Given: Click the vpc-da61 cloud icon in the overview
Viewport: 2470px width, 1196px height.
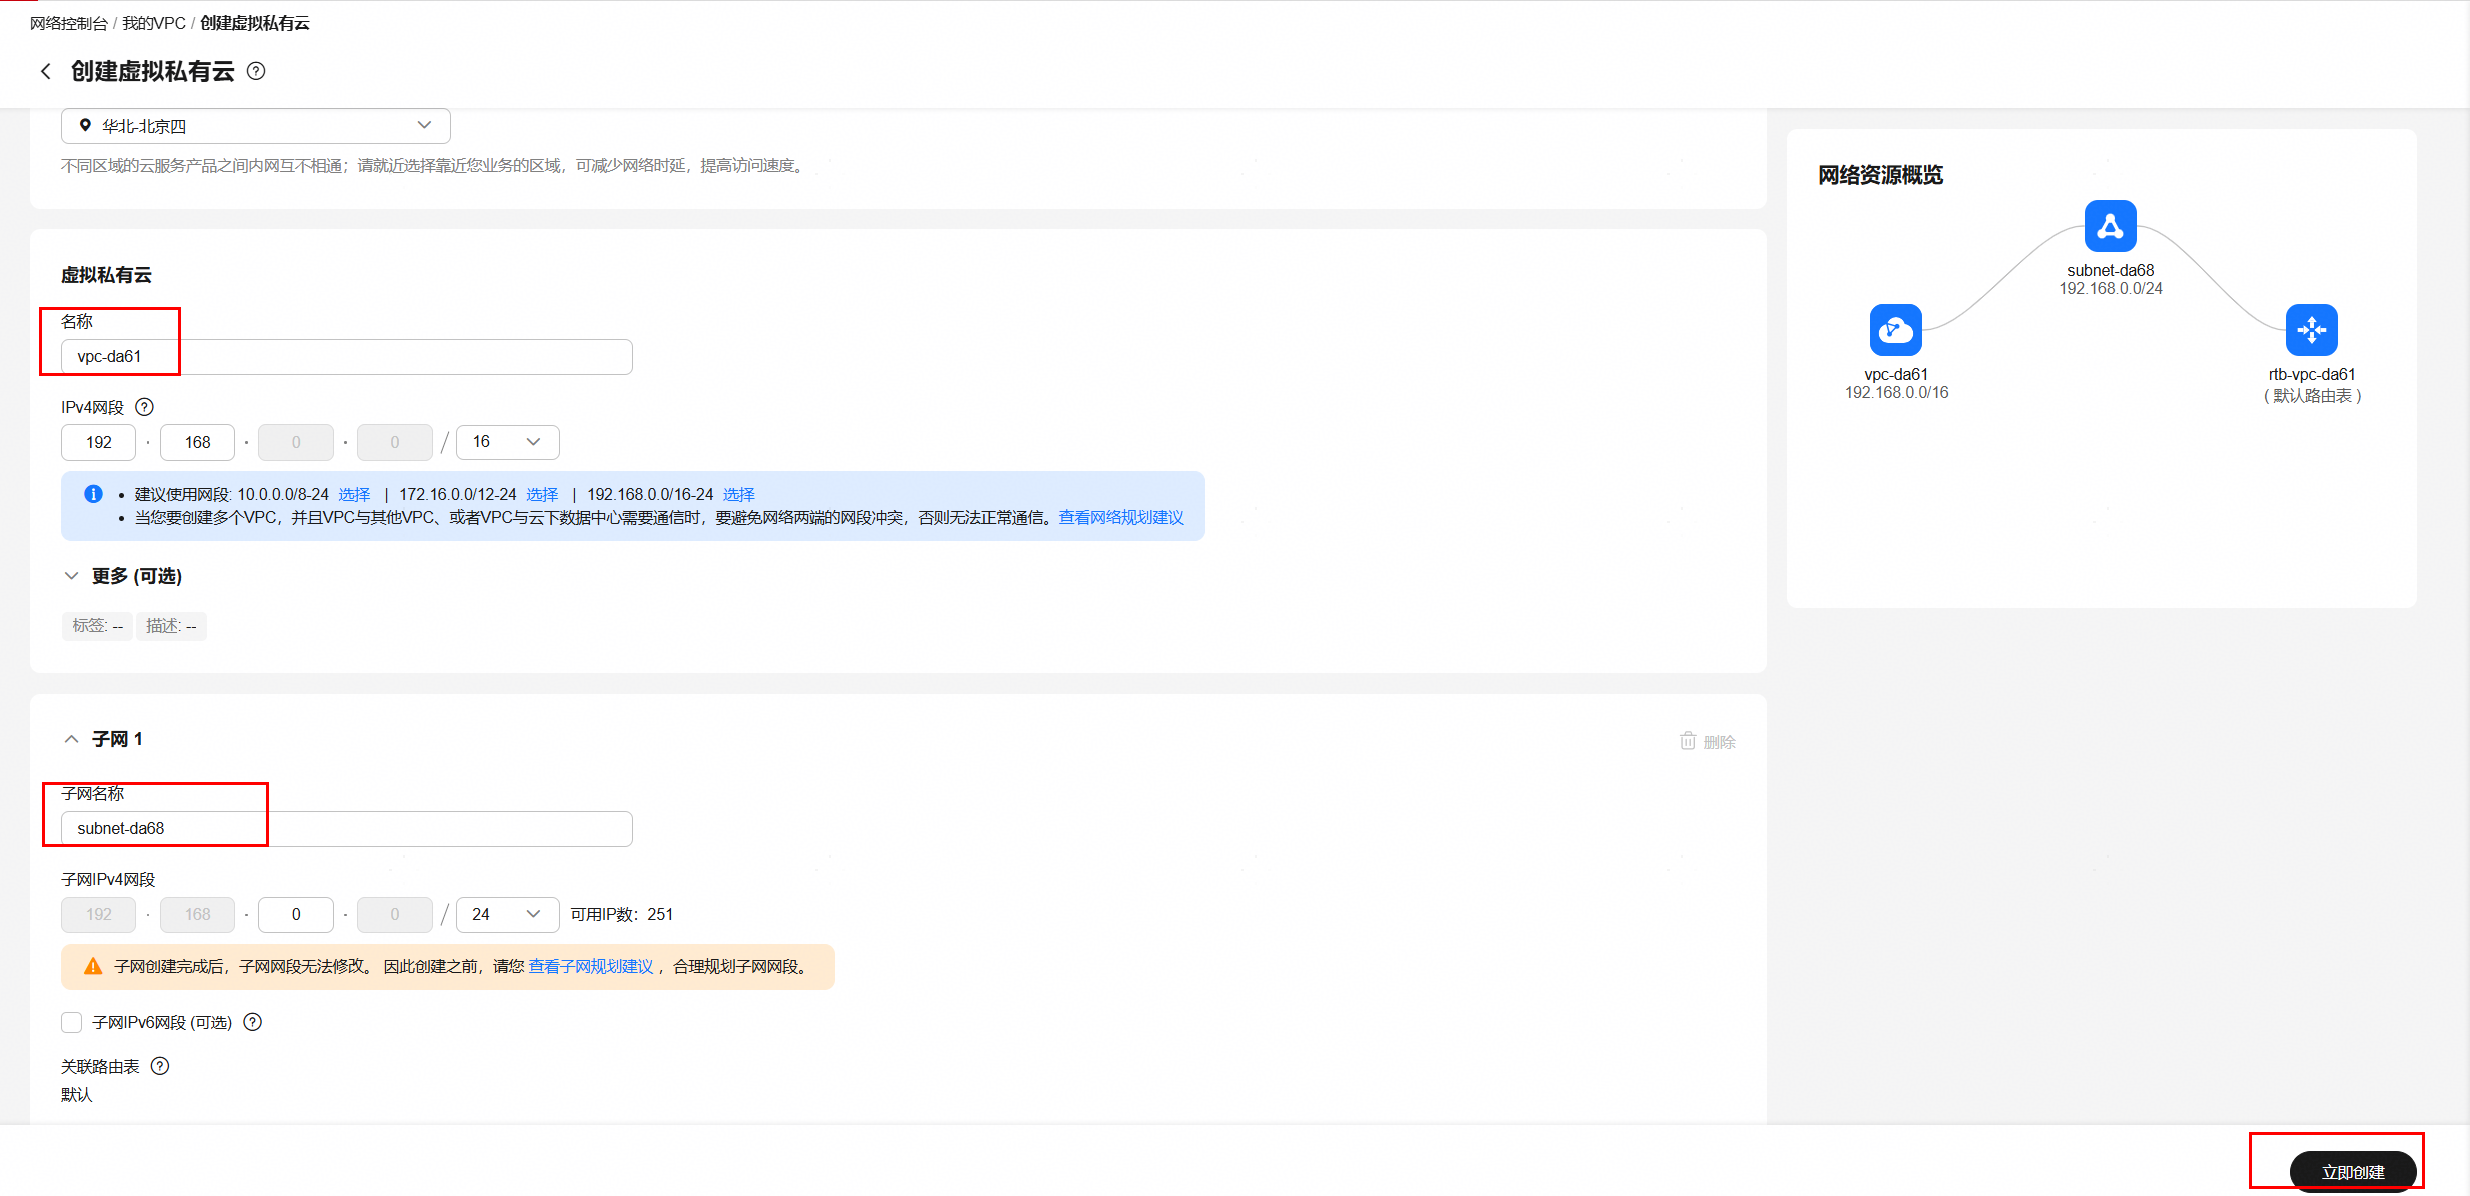Looking at the screenshot, I should (x=1895, y=330).
